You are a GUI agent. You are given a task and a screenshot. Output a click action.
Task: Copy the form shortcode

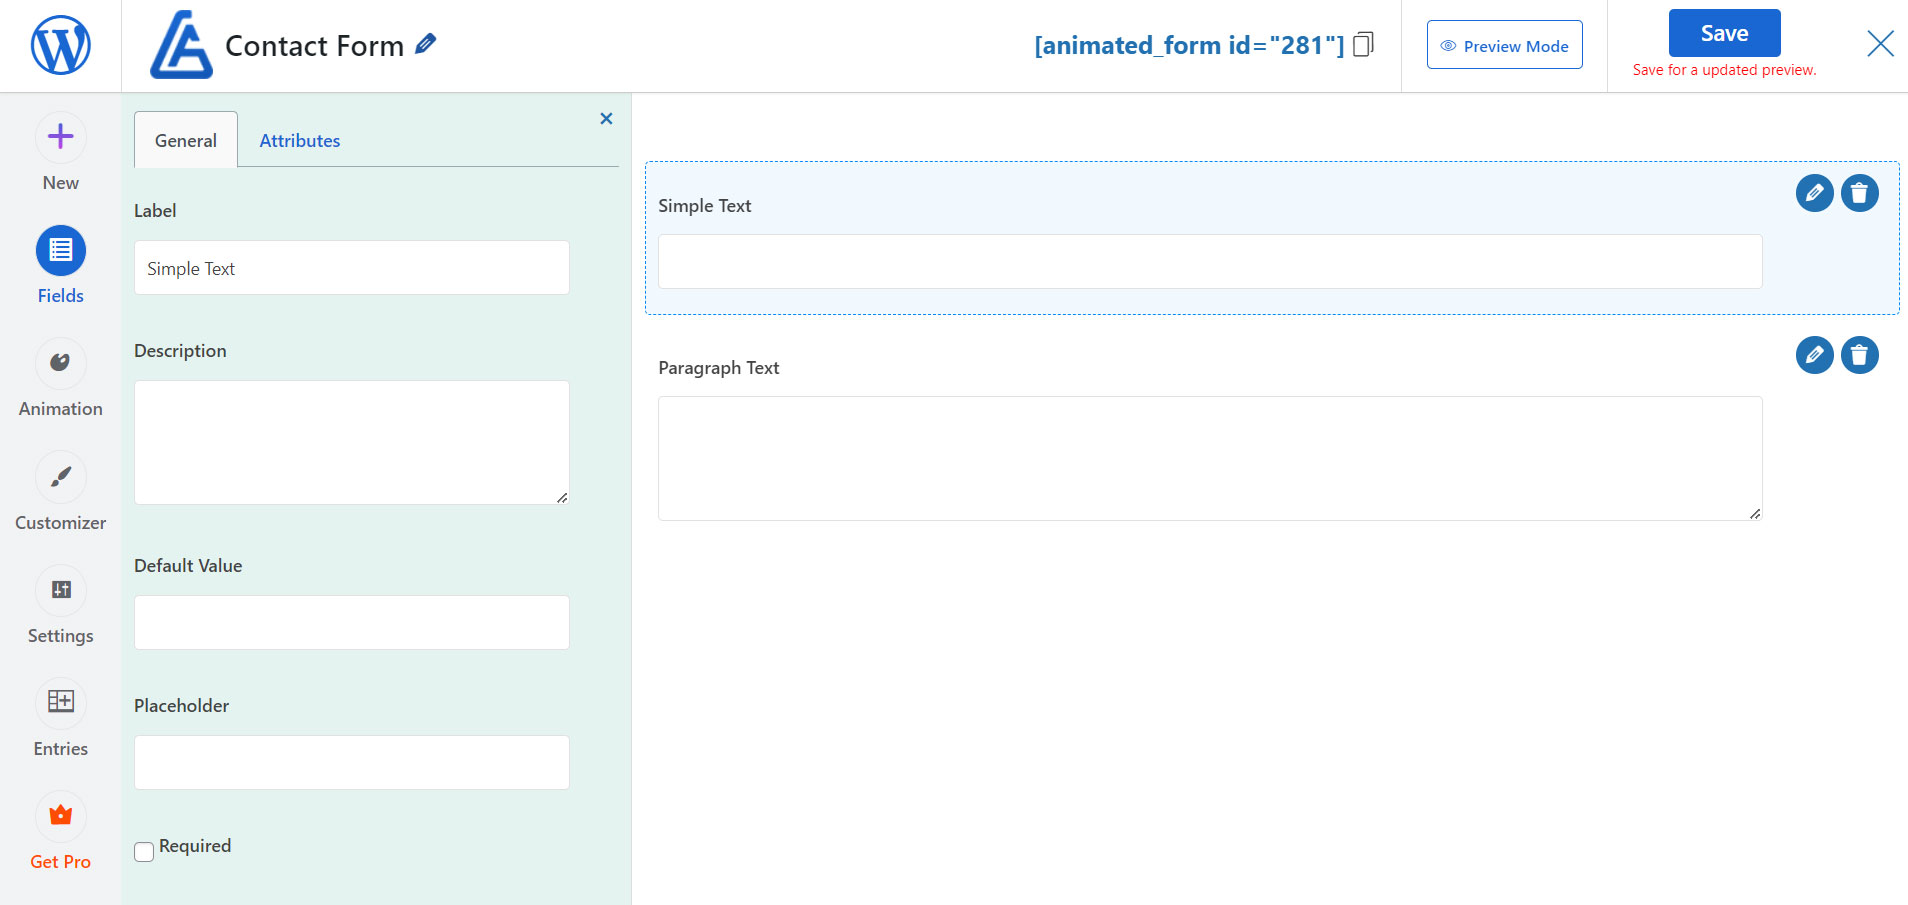[x=1362, y=44]
